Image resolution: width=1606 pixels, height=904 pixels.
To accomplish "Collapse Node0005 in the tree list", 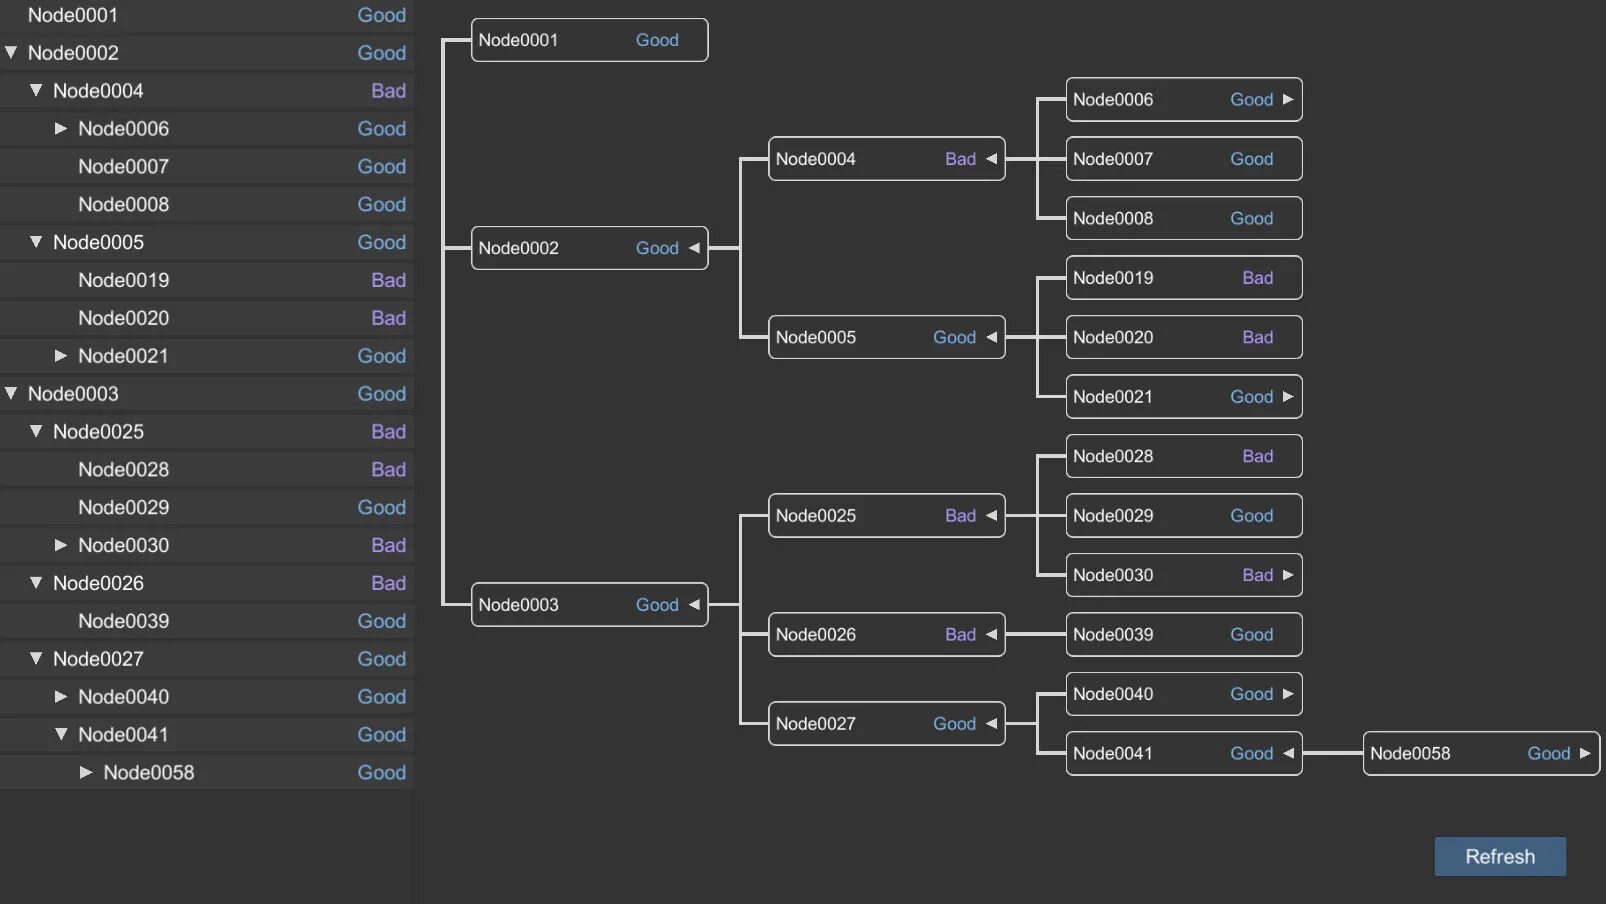I will [36, 242].
